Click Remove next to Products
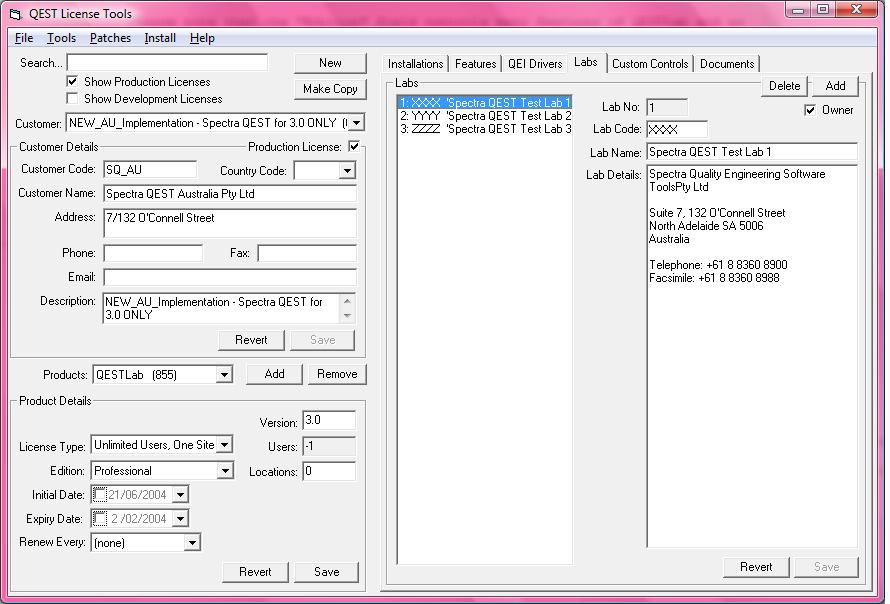 coord(337,374)
